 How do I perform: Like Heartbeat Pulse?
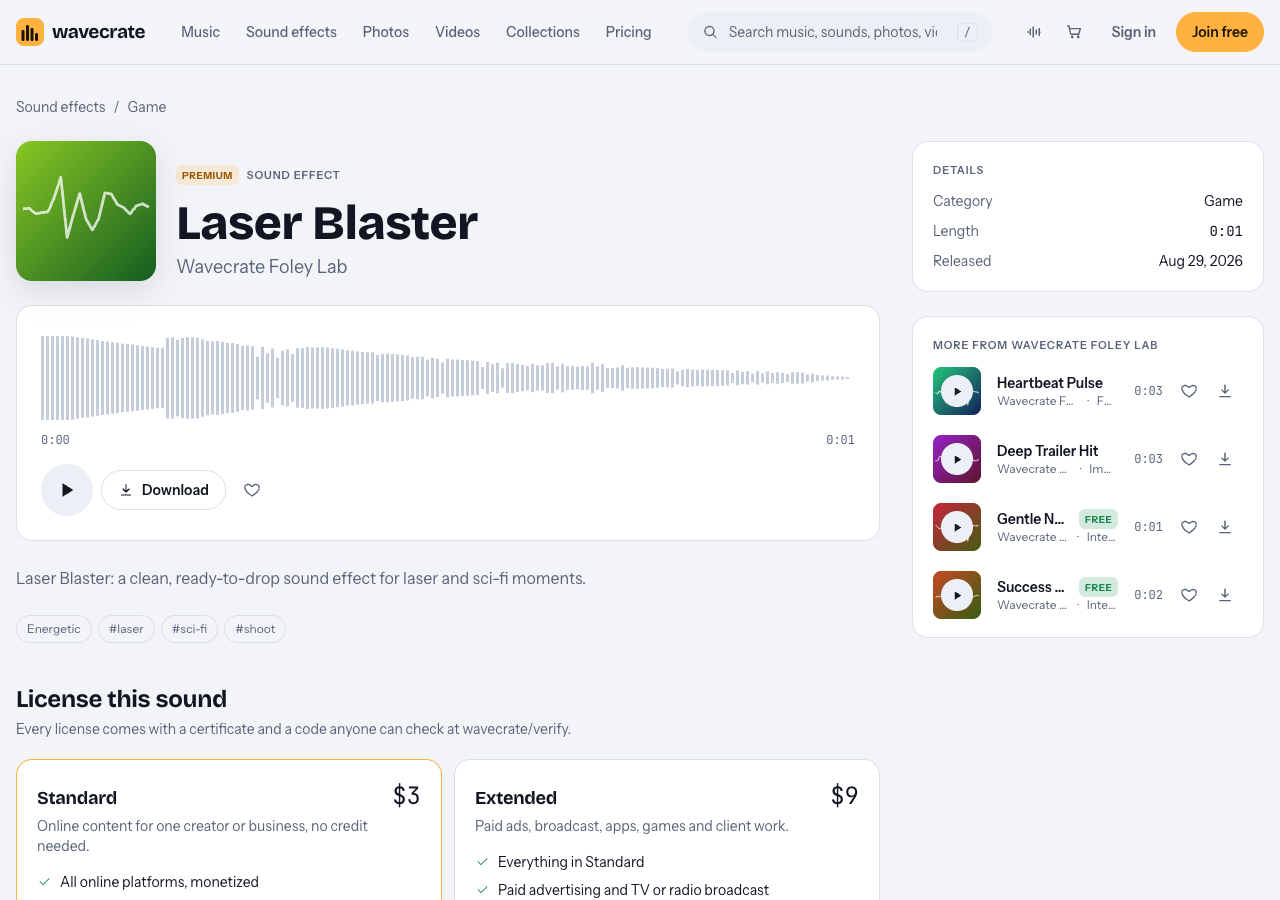click(x=1189, y=391)
